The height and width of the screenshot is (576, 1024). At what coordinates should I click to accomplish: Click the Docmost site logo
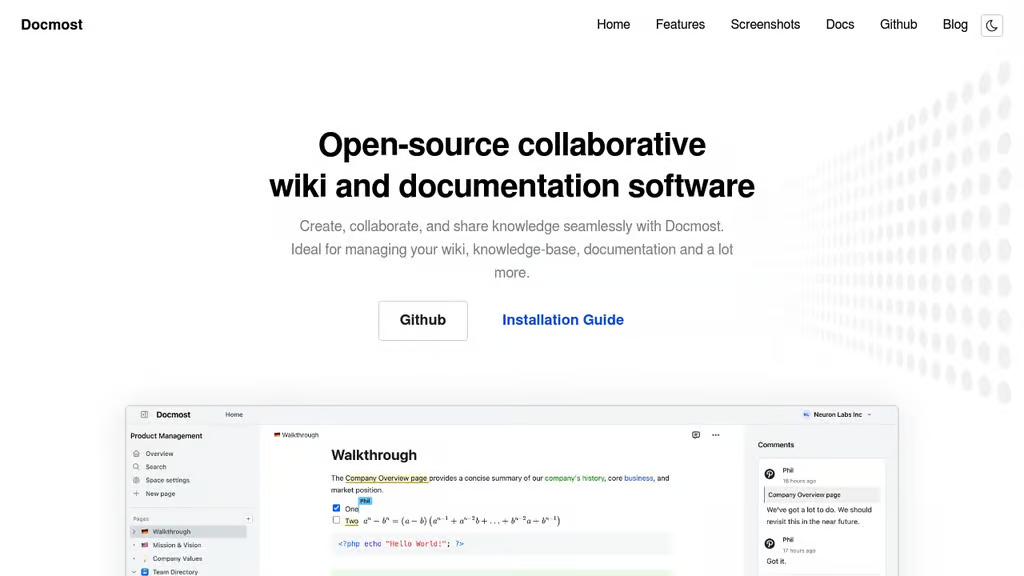point(52,25)
